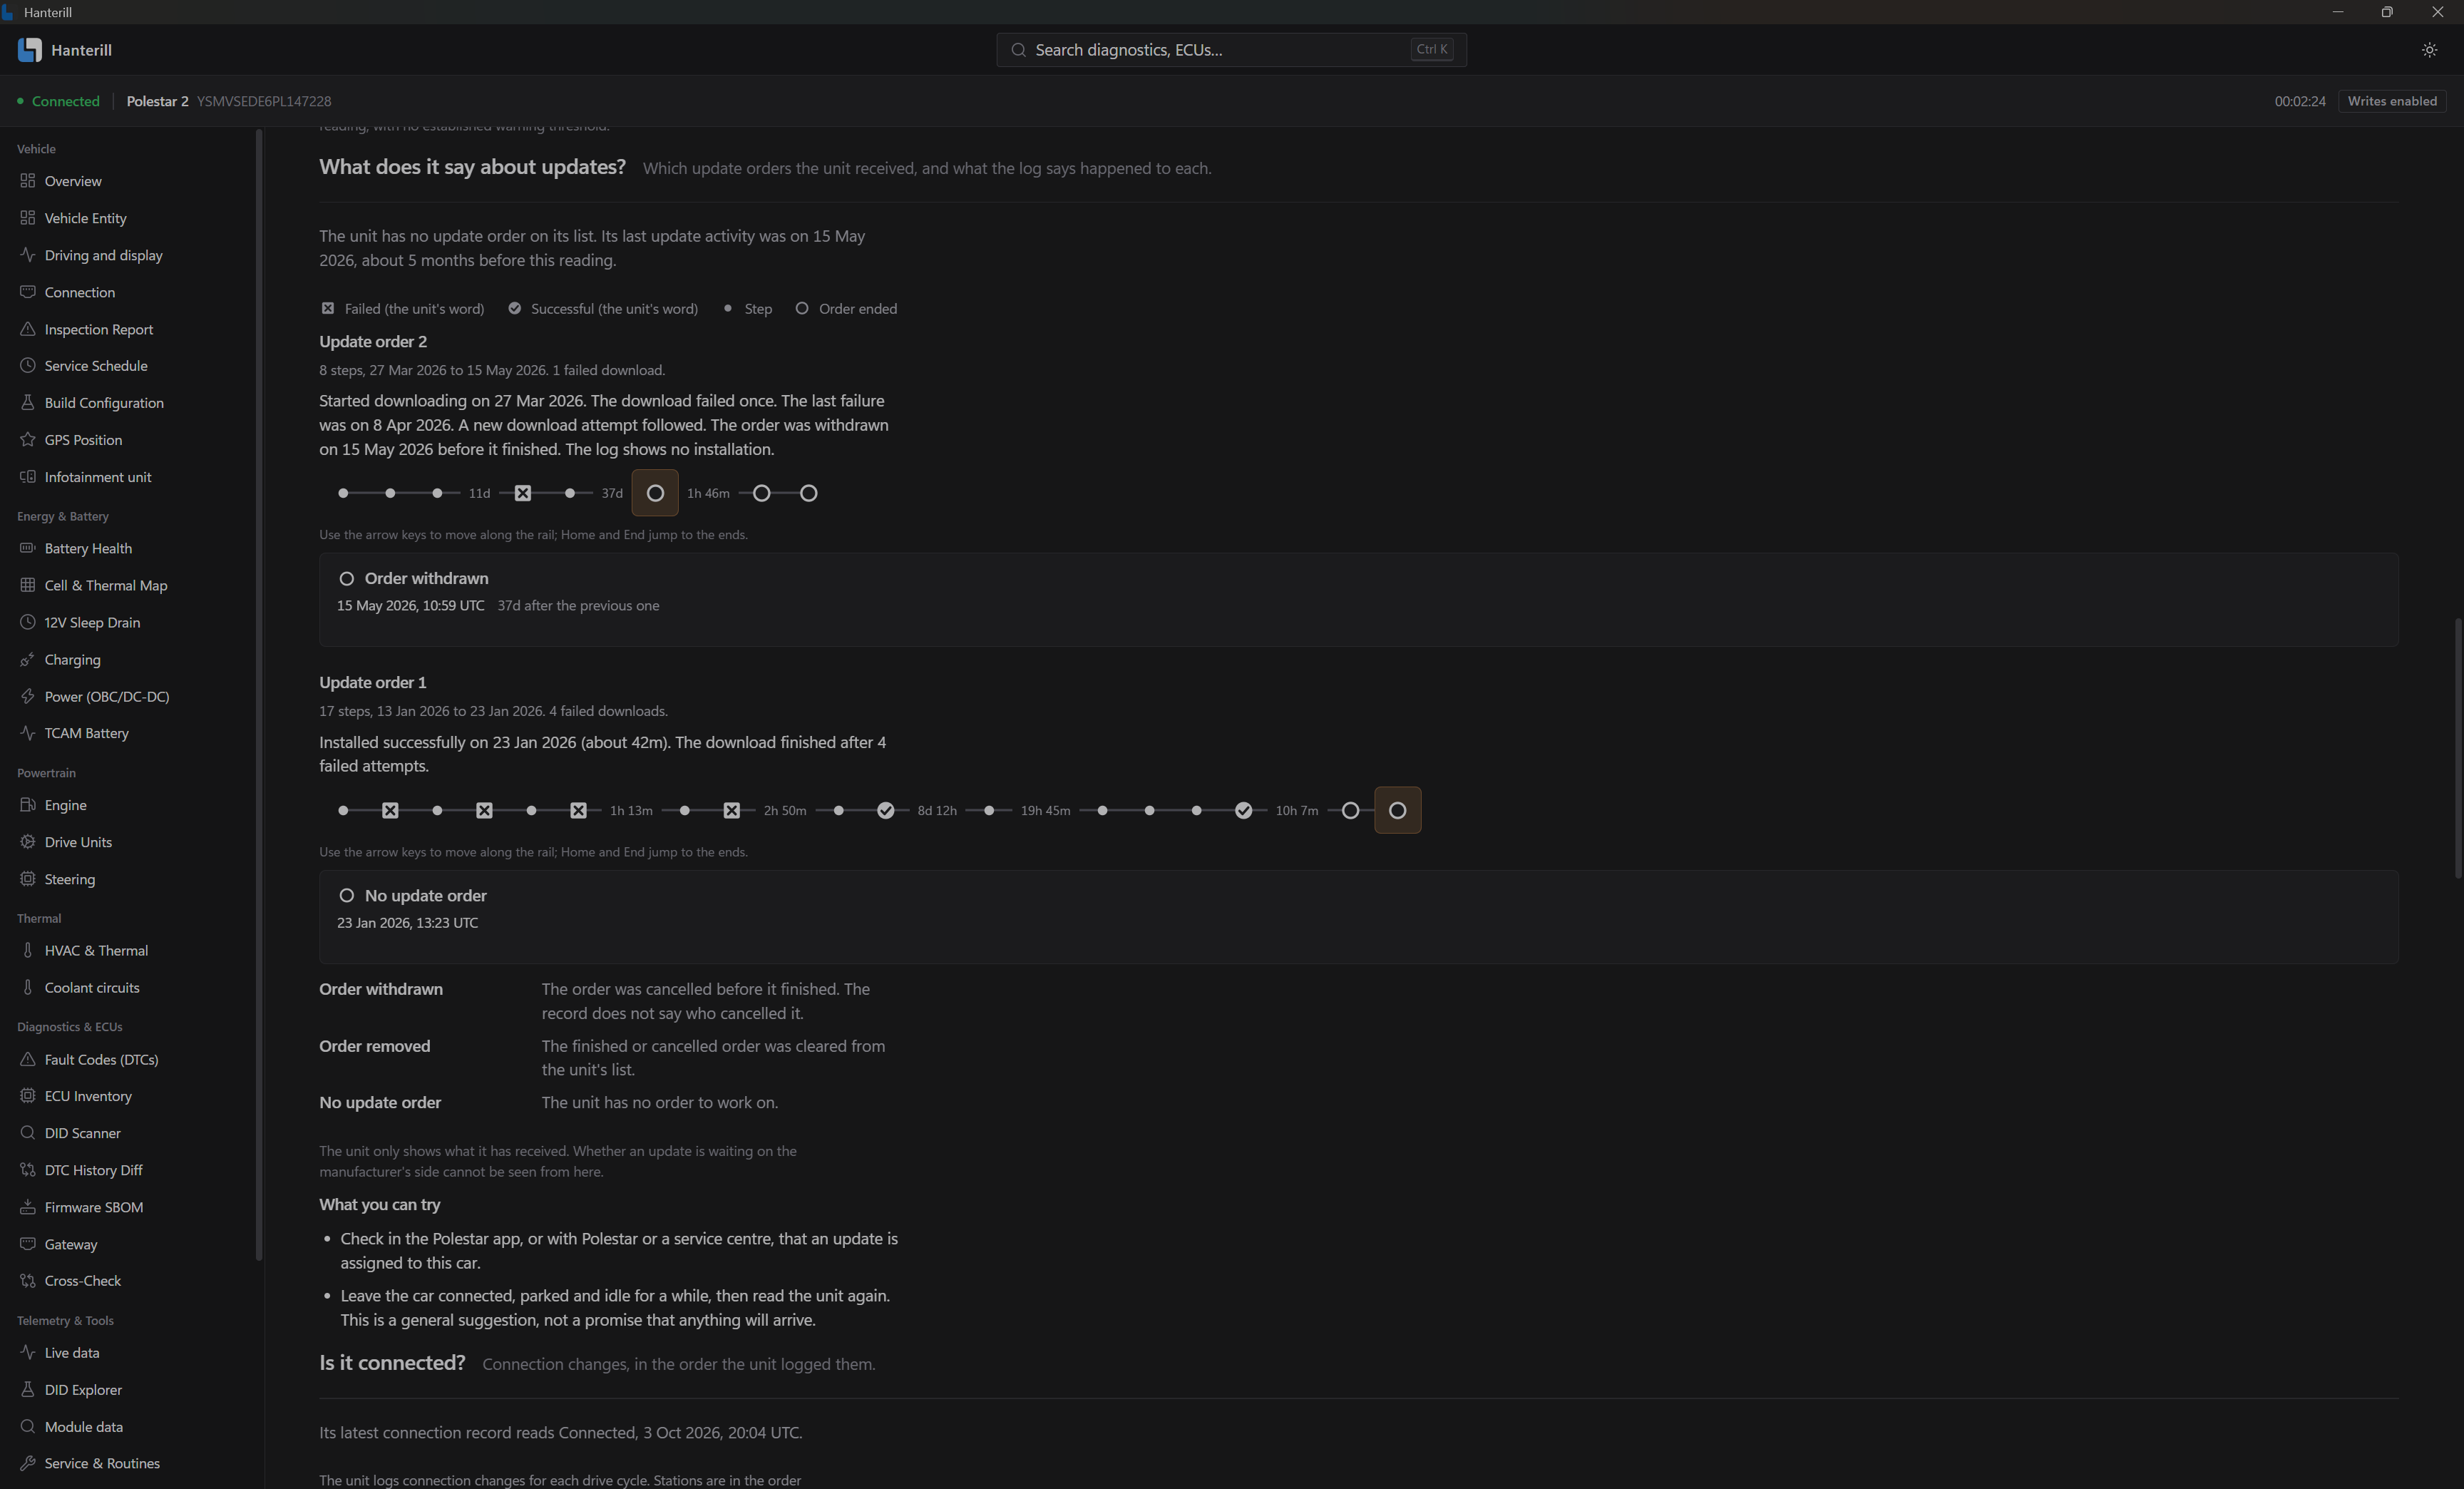Click the HVAC & Thermal thermometer icon
This screenshot has width=2464, height=1489.
[x=27, y=950]
